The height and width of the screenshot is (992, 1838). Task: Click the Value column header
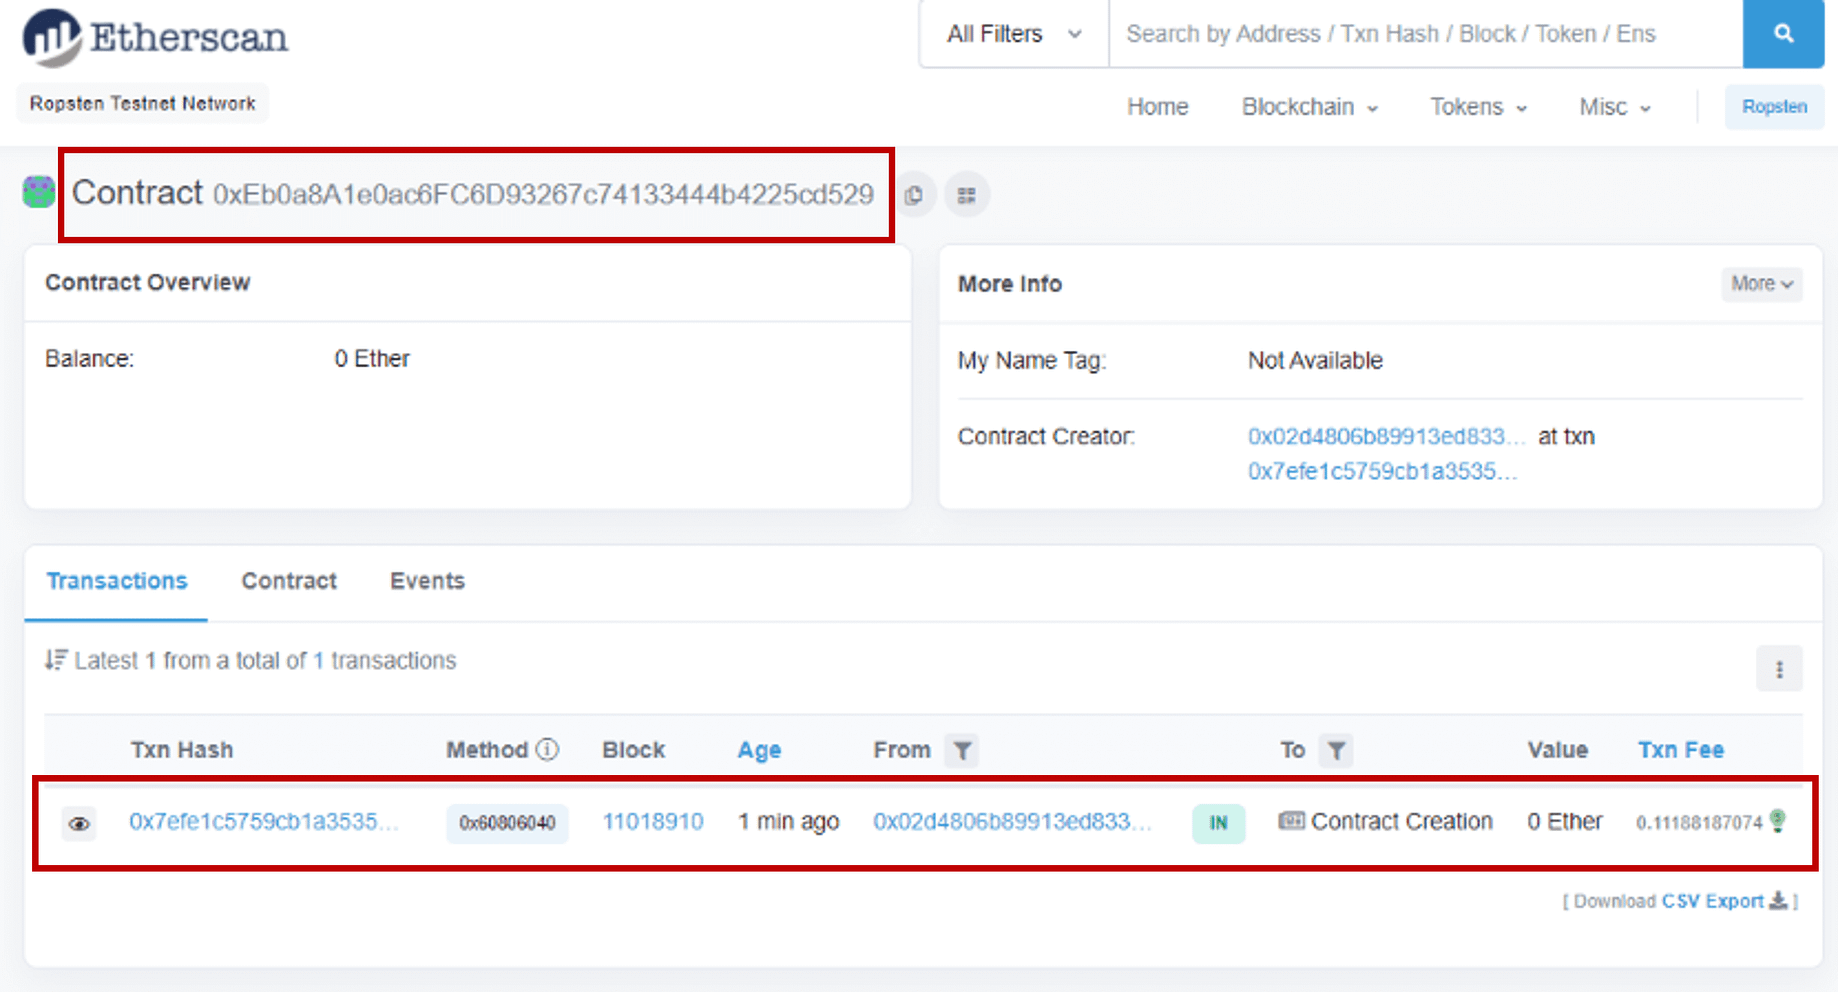(x=1557, y=750)
